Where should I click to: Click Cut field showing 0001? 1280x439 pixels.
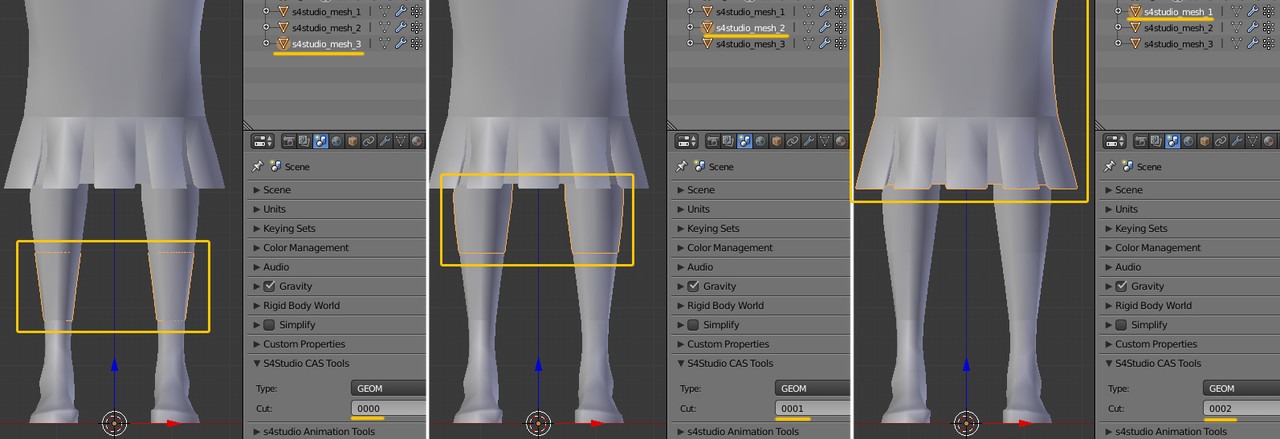(812, 408)
